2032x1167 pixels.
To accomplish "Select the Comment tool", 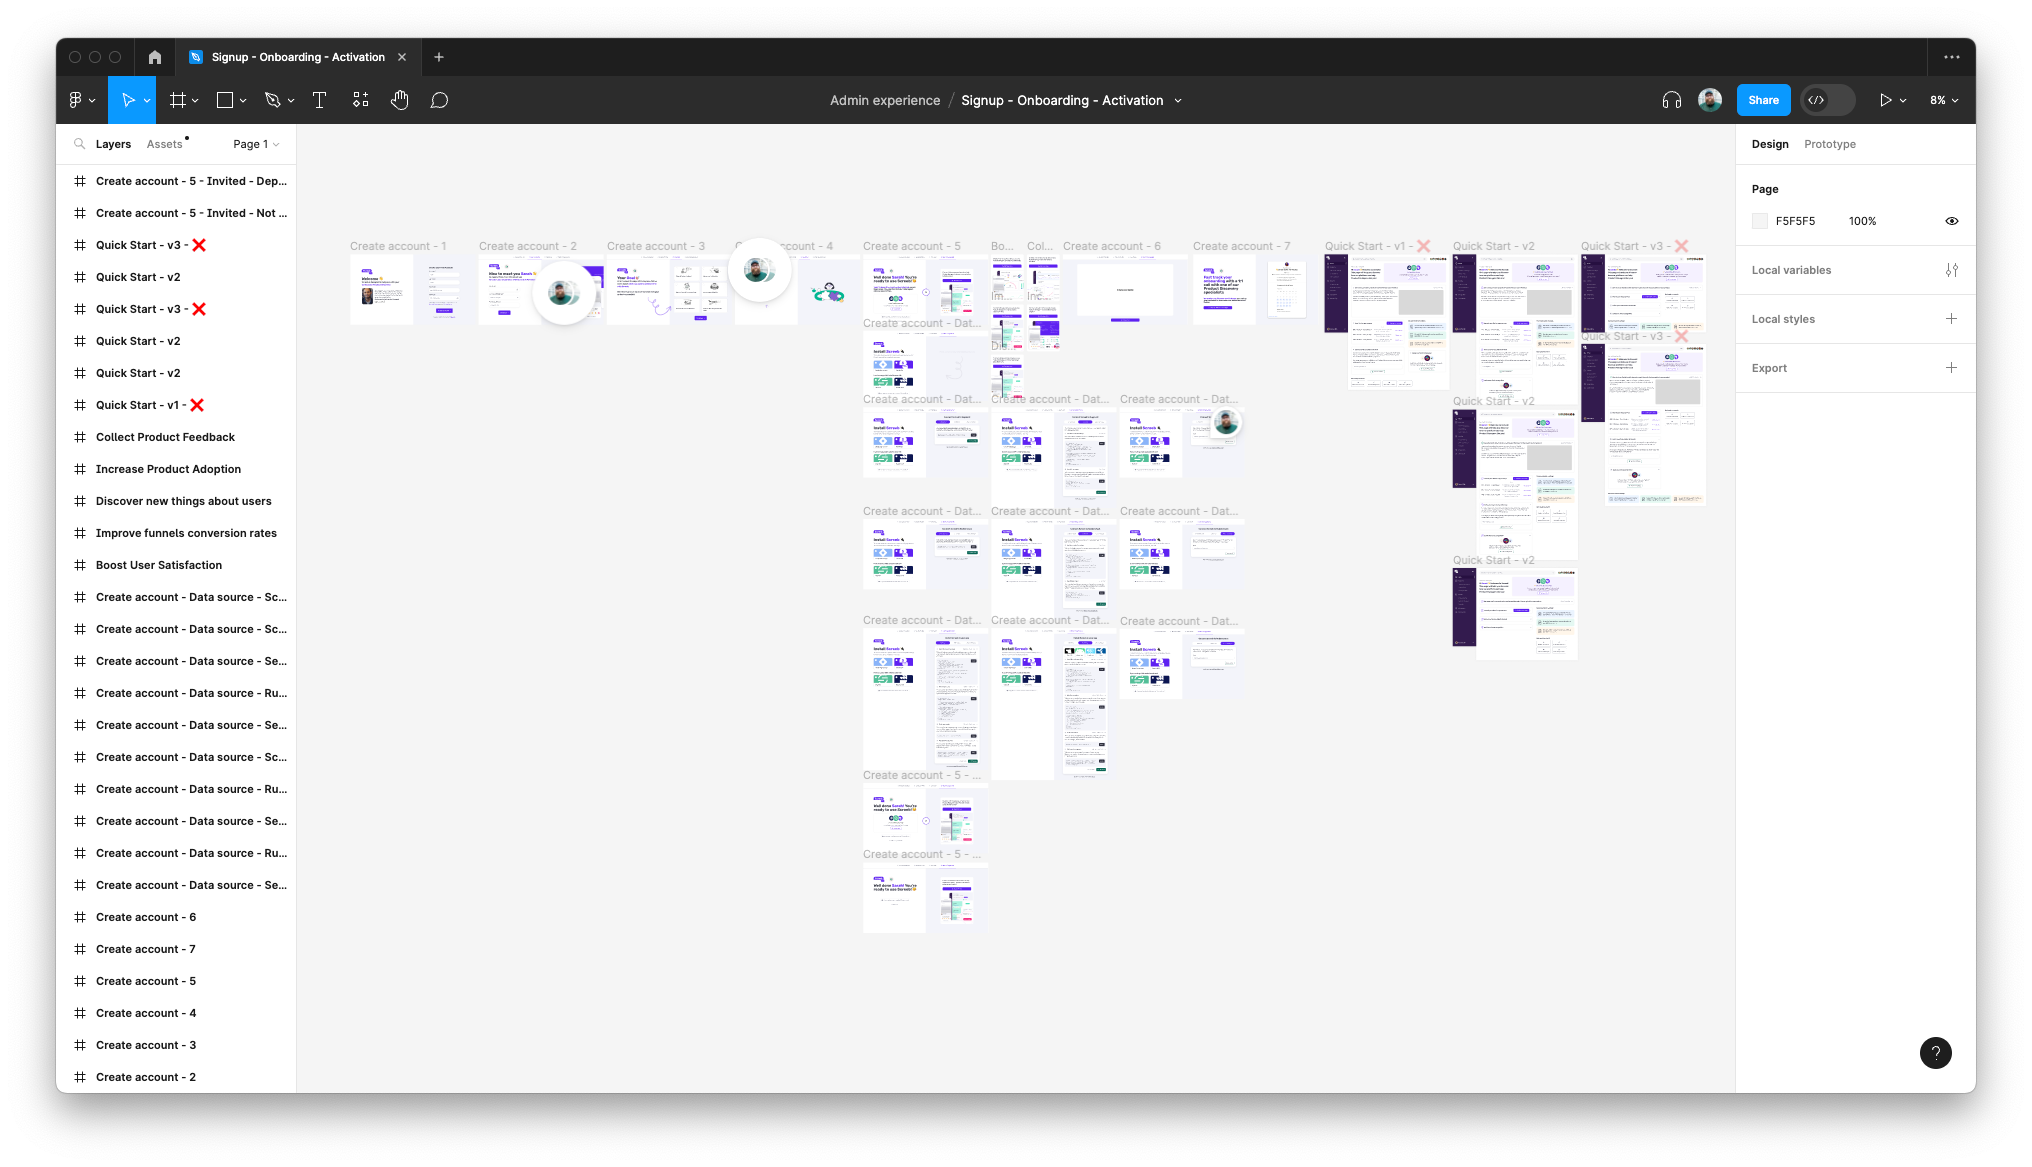I will click(x=439, y=100).
